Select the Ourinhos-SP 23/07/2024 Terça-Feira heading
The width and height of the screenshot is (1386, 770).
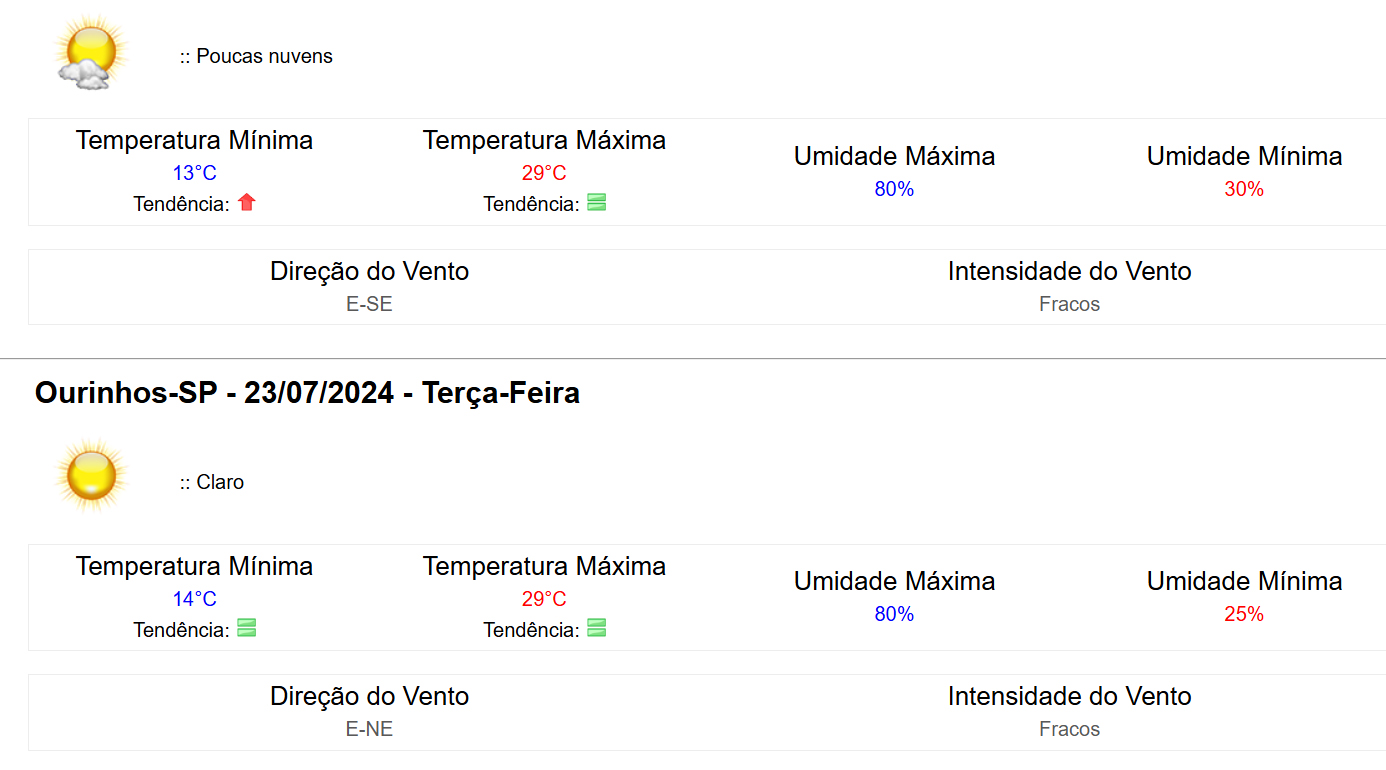click(307, 393)
